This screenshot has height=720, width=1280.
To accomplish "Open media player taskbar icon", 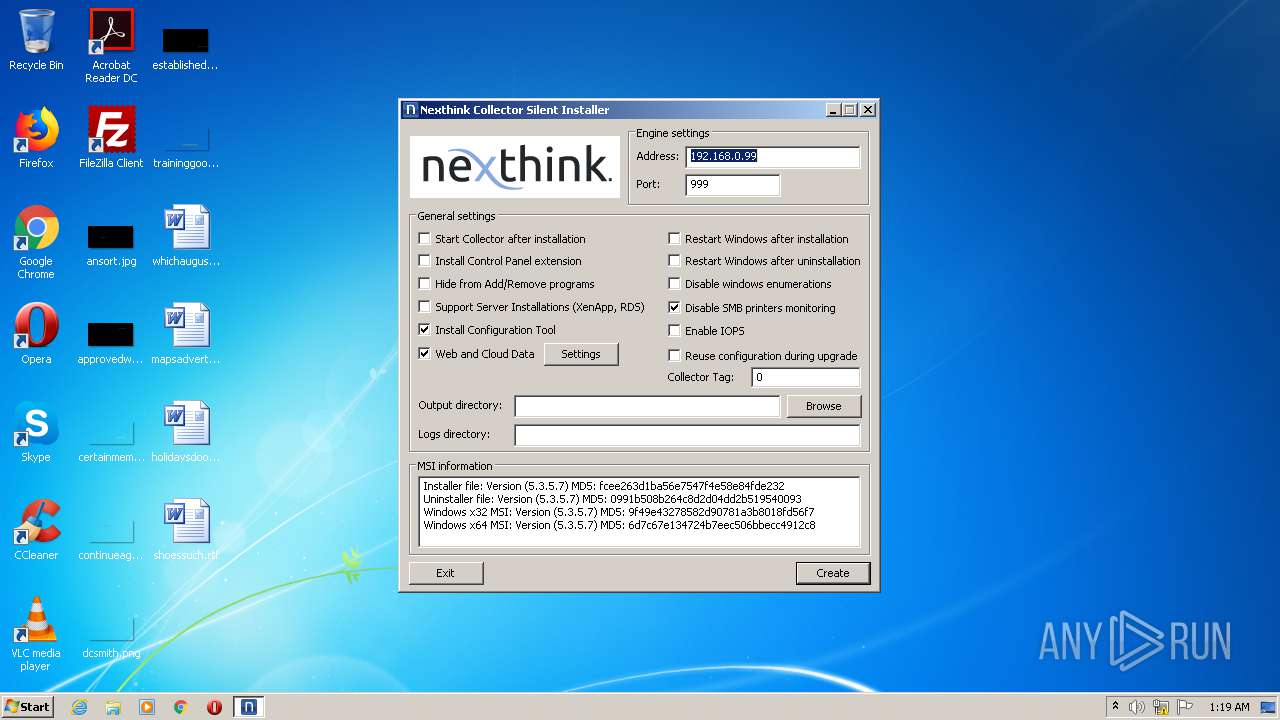I will click(147, 707).
